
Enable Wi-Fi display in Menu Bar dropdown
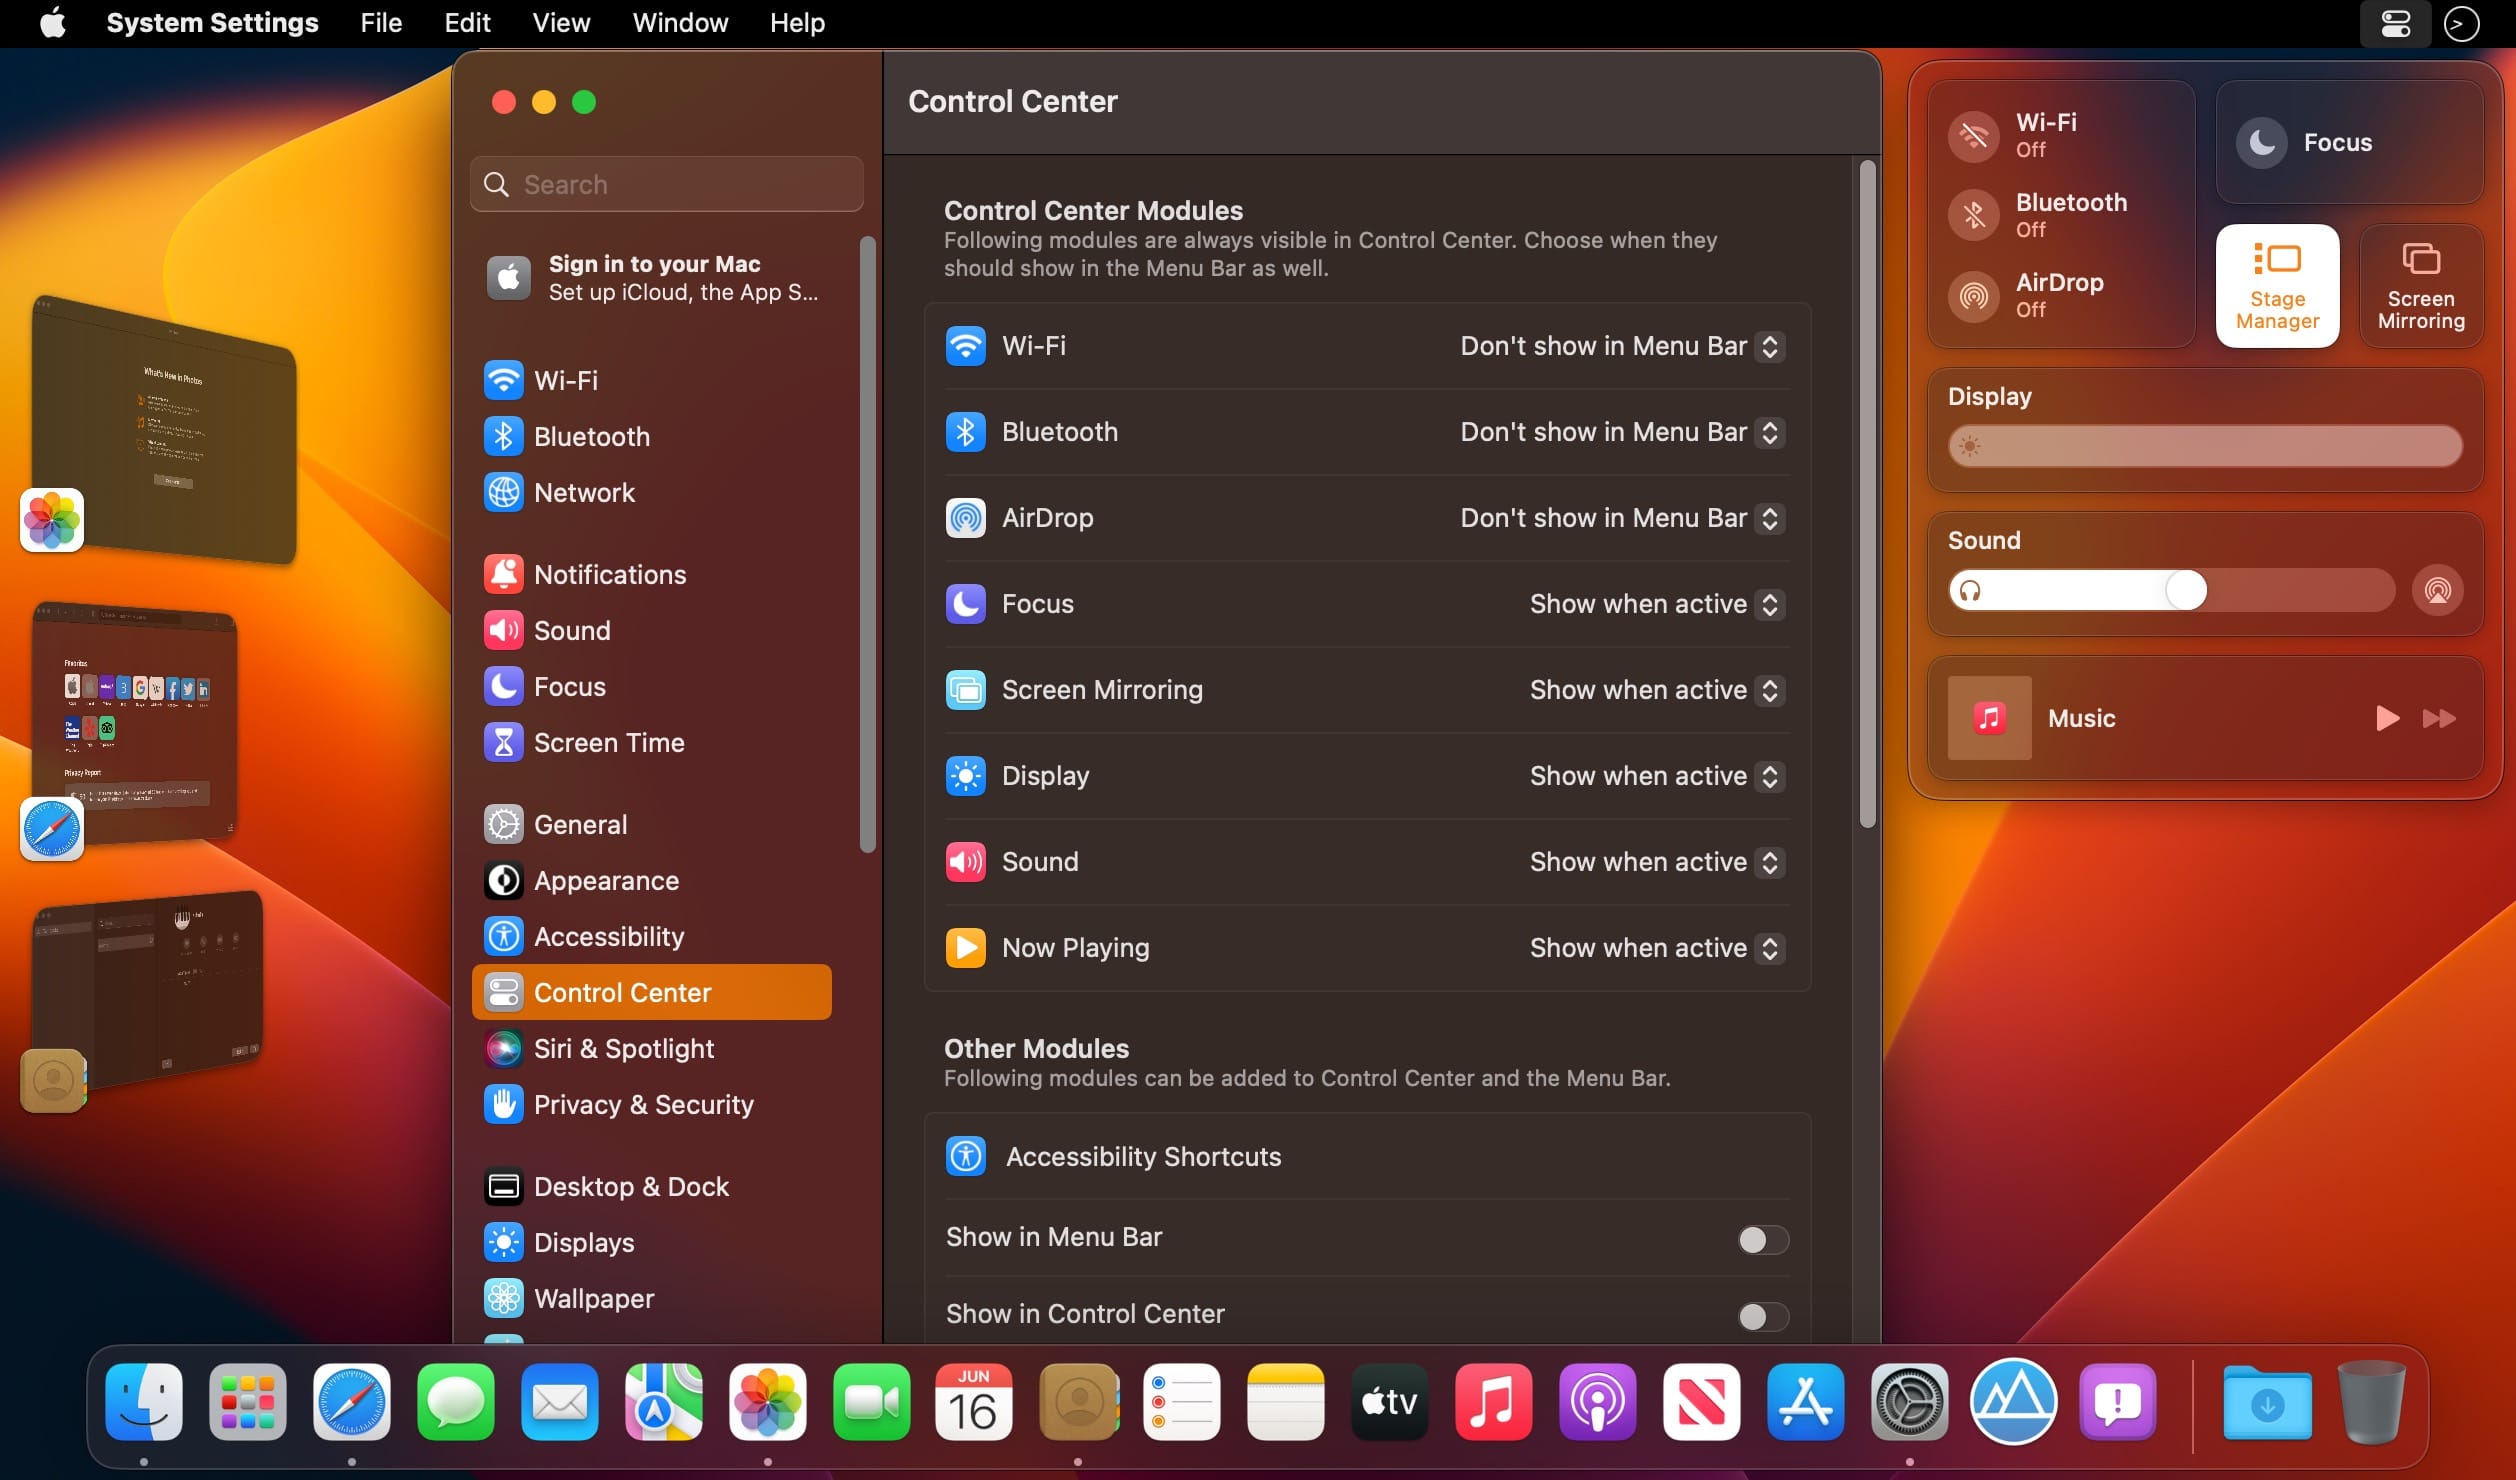pos(1771,345)
